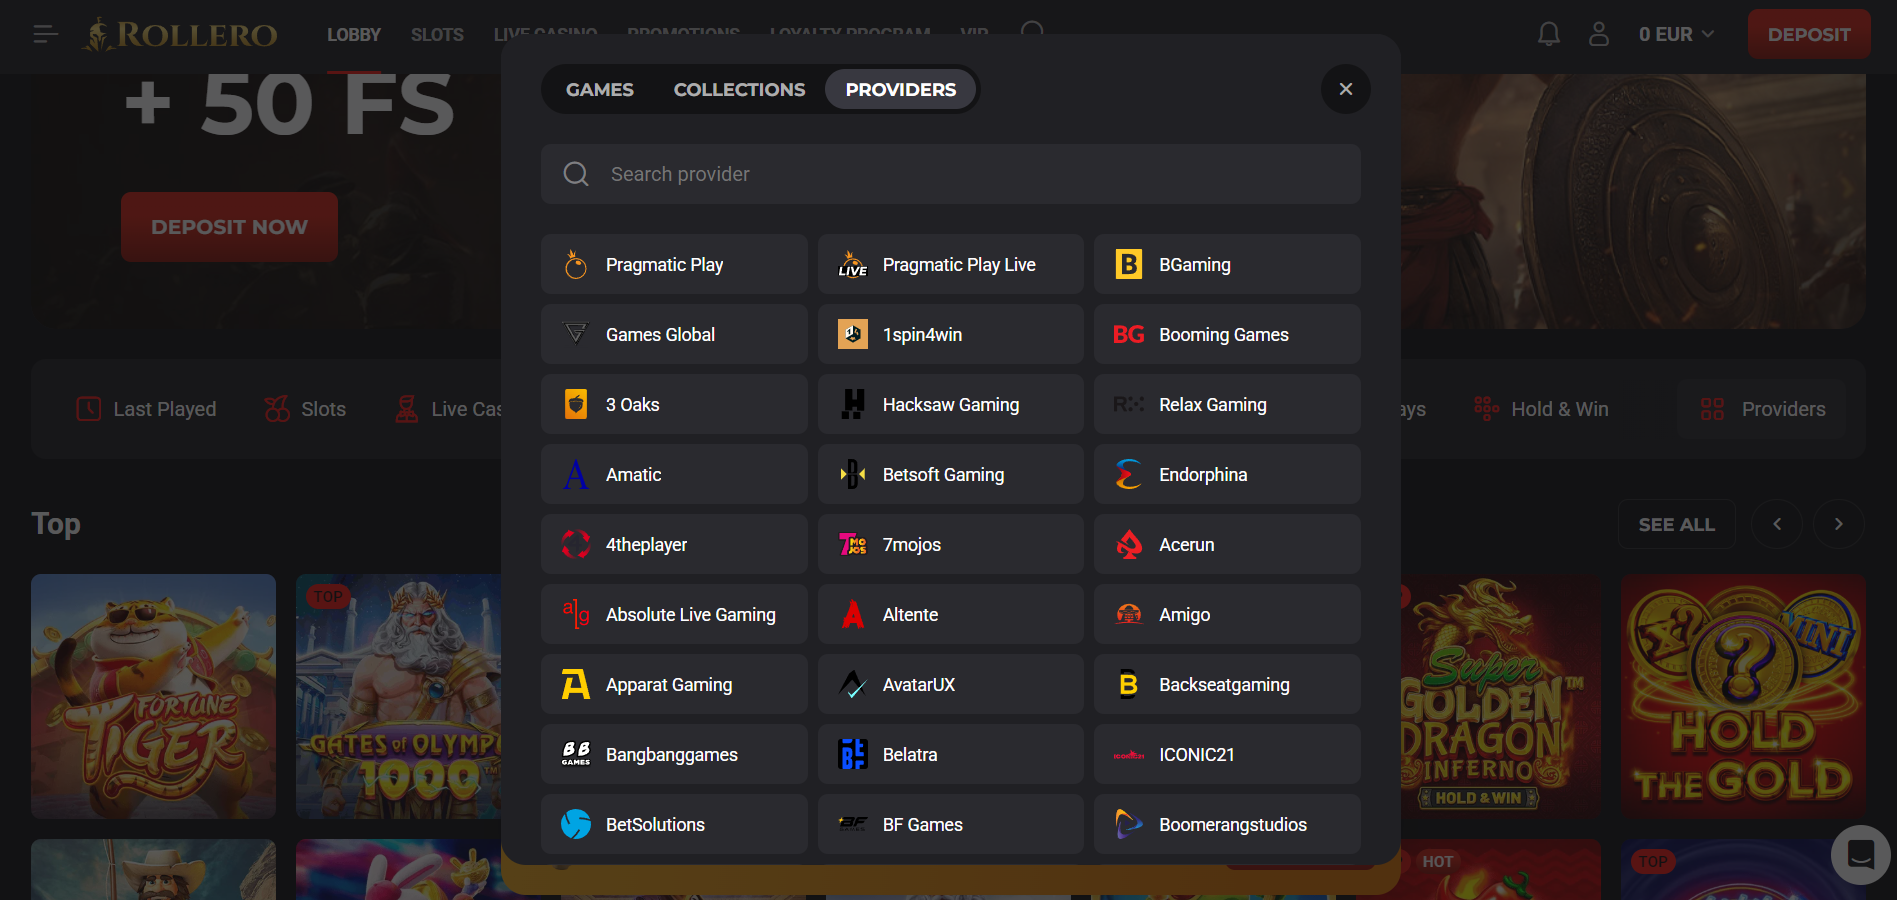1897x900 pixels.
Task: Click the BGaming logo icon
Action: 1129,264
